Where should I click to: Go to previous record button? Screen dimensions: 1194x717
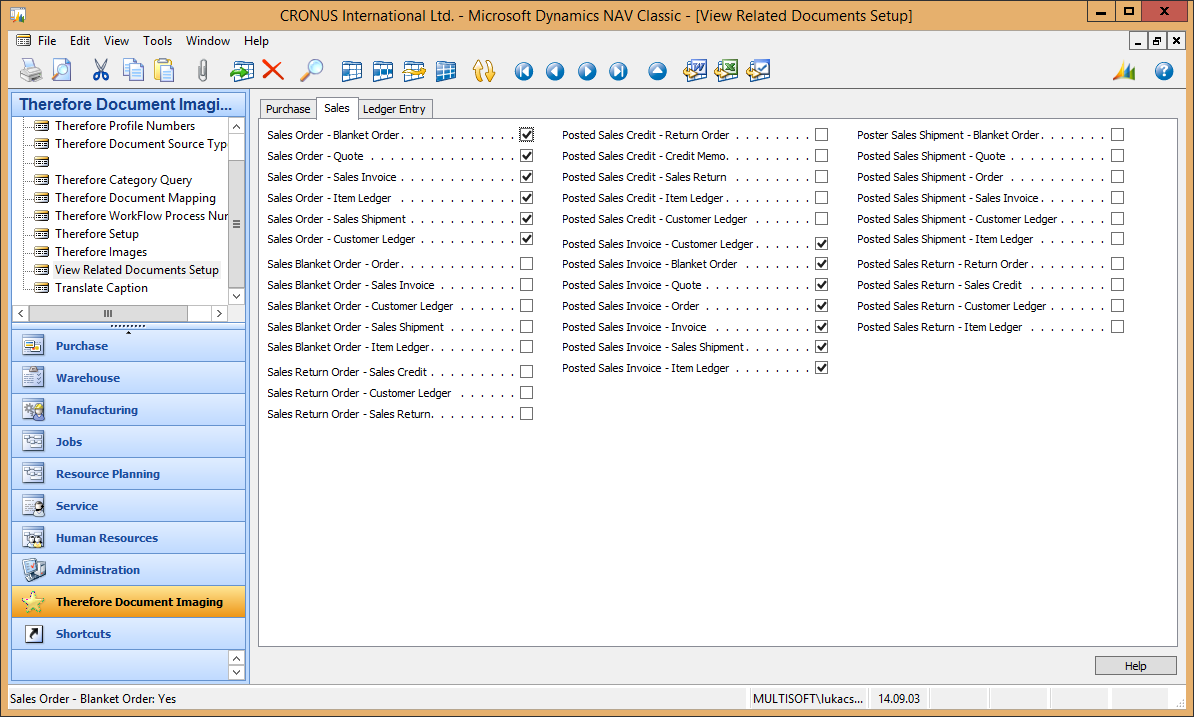[x=555, y=71]
